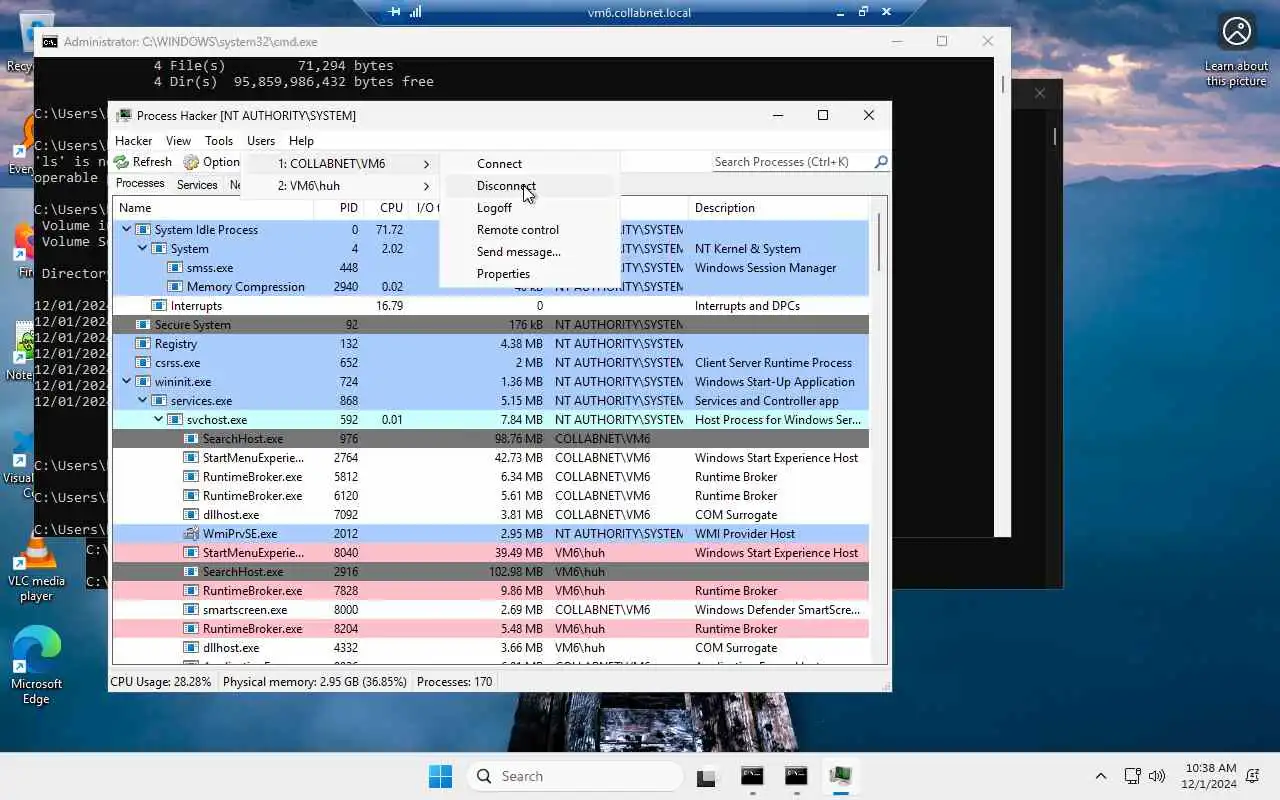Click the volume tray icon

[x=1157, y=776]
